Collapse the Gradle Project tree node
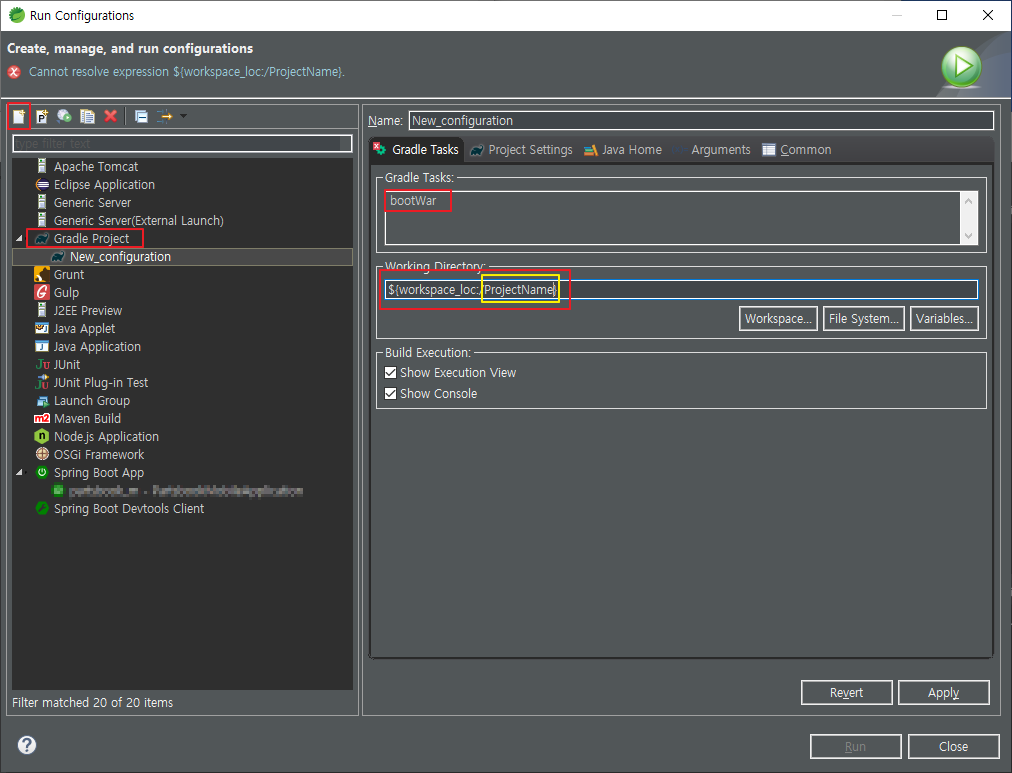Image resolution: width=1012 pixels, height=773 pixels. [19, 239]
